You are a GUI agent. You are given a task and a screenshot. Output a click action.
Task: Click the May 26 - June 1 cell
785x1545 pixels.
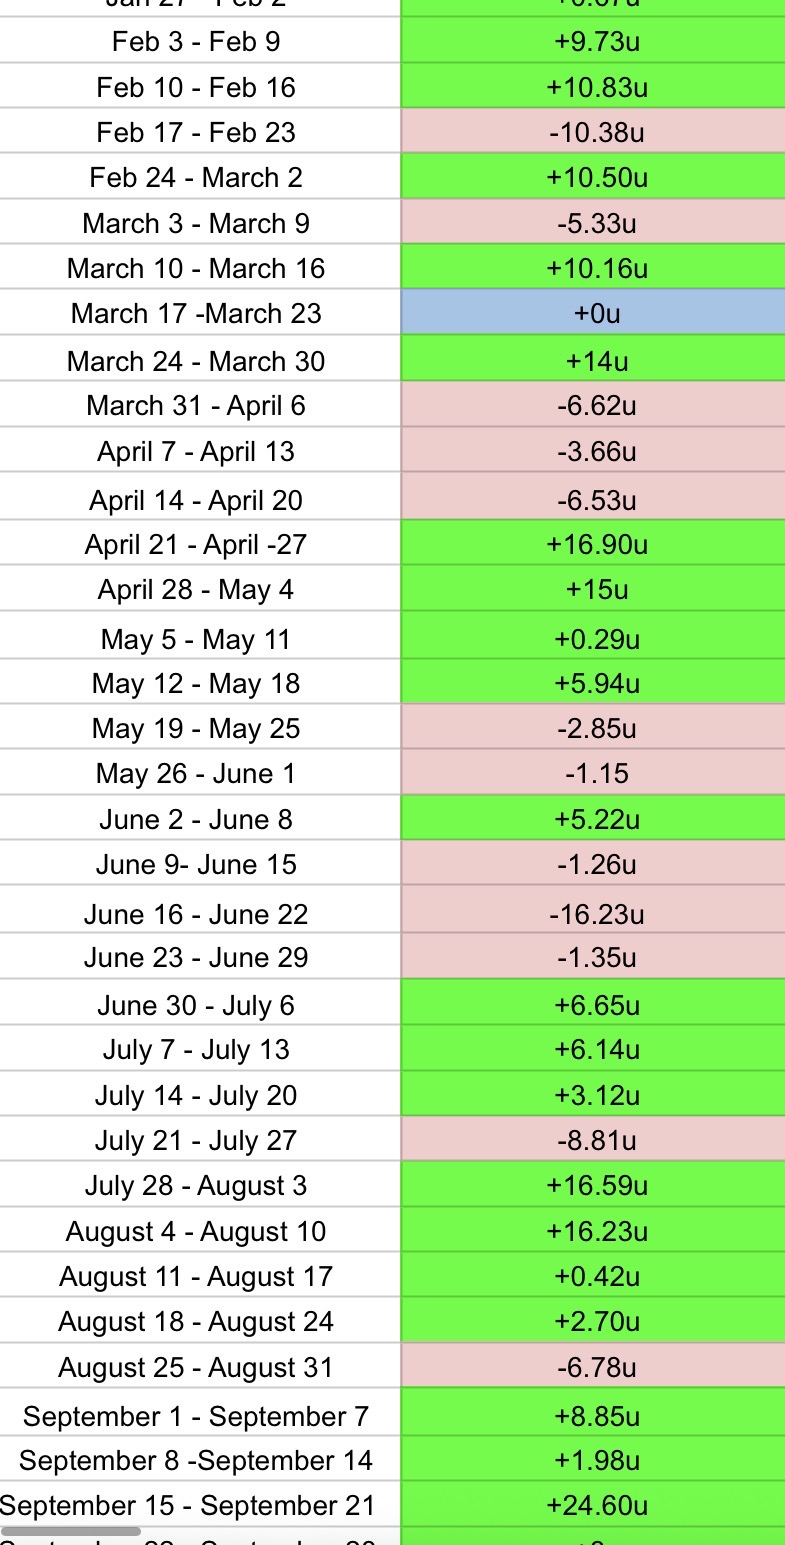click(x=196, y=773)
